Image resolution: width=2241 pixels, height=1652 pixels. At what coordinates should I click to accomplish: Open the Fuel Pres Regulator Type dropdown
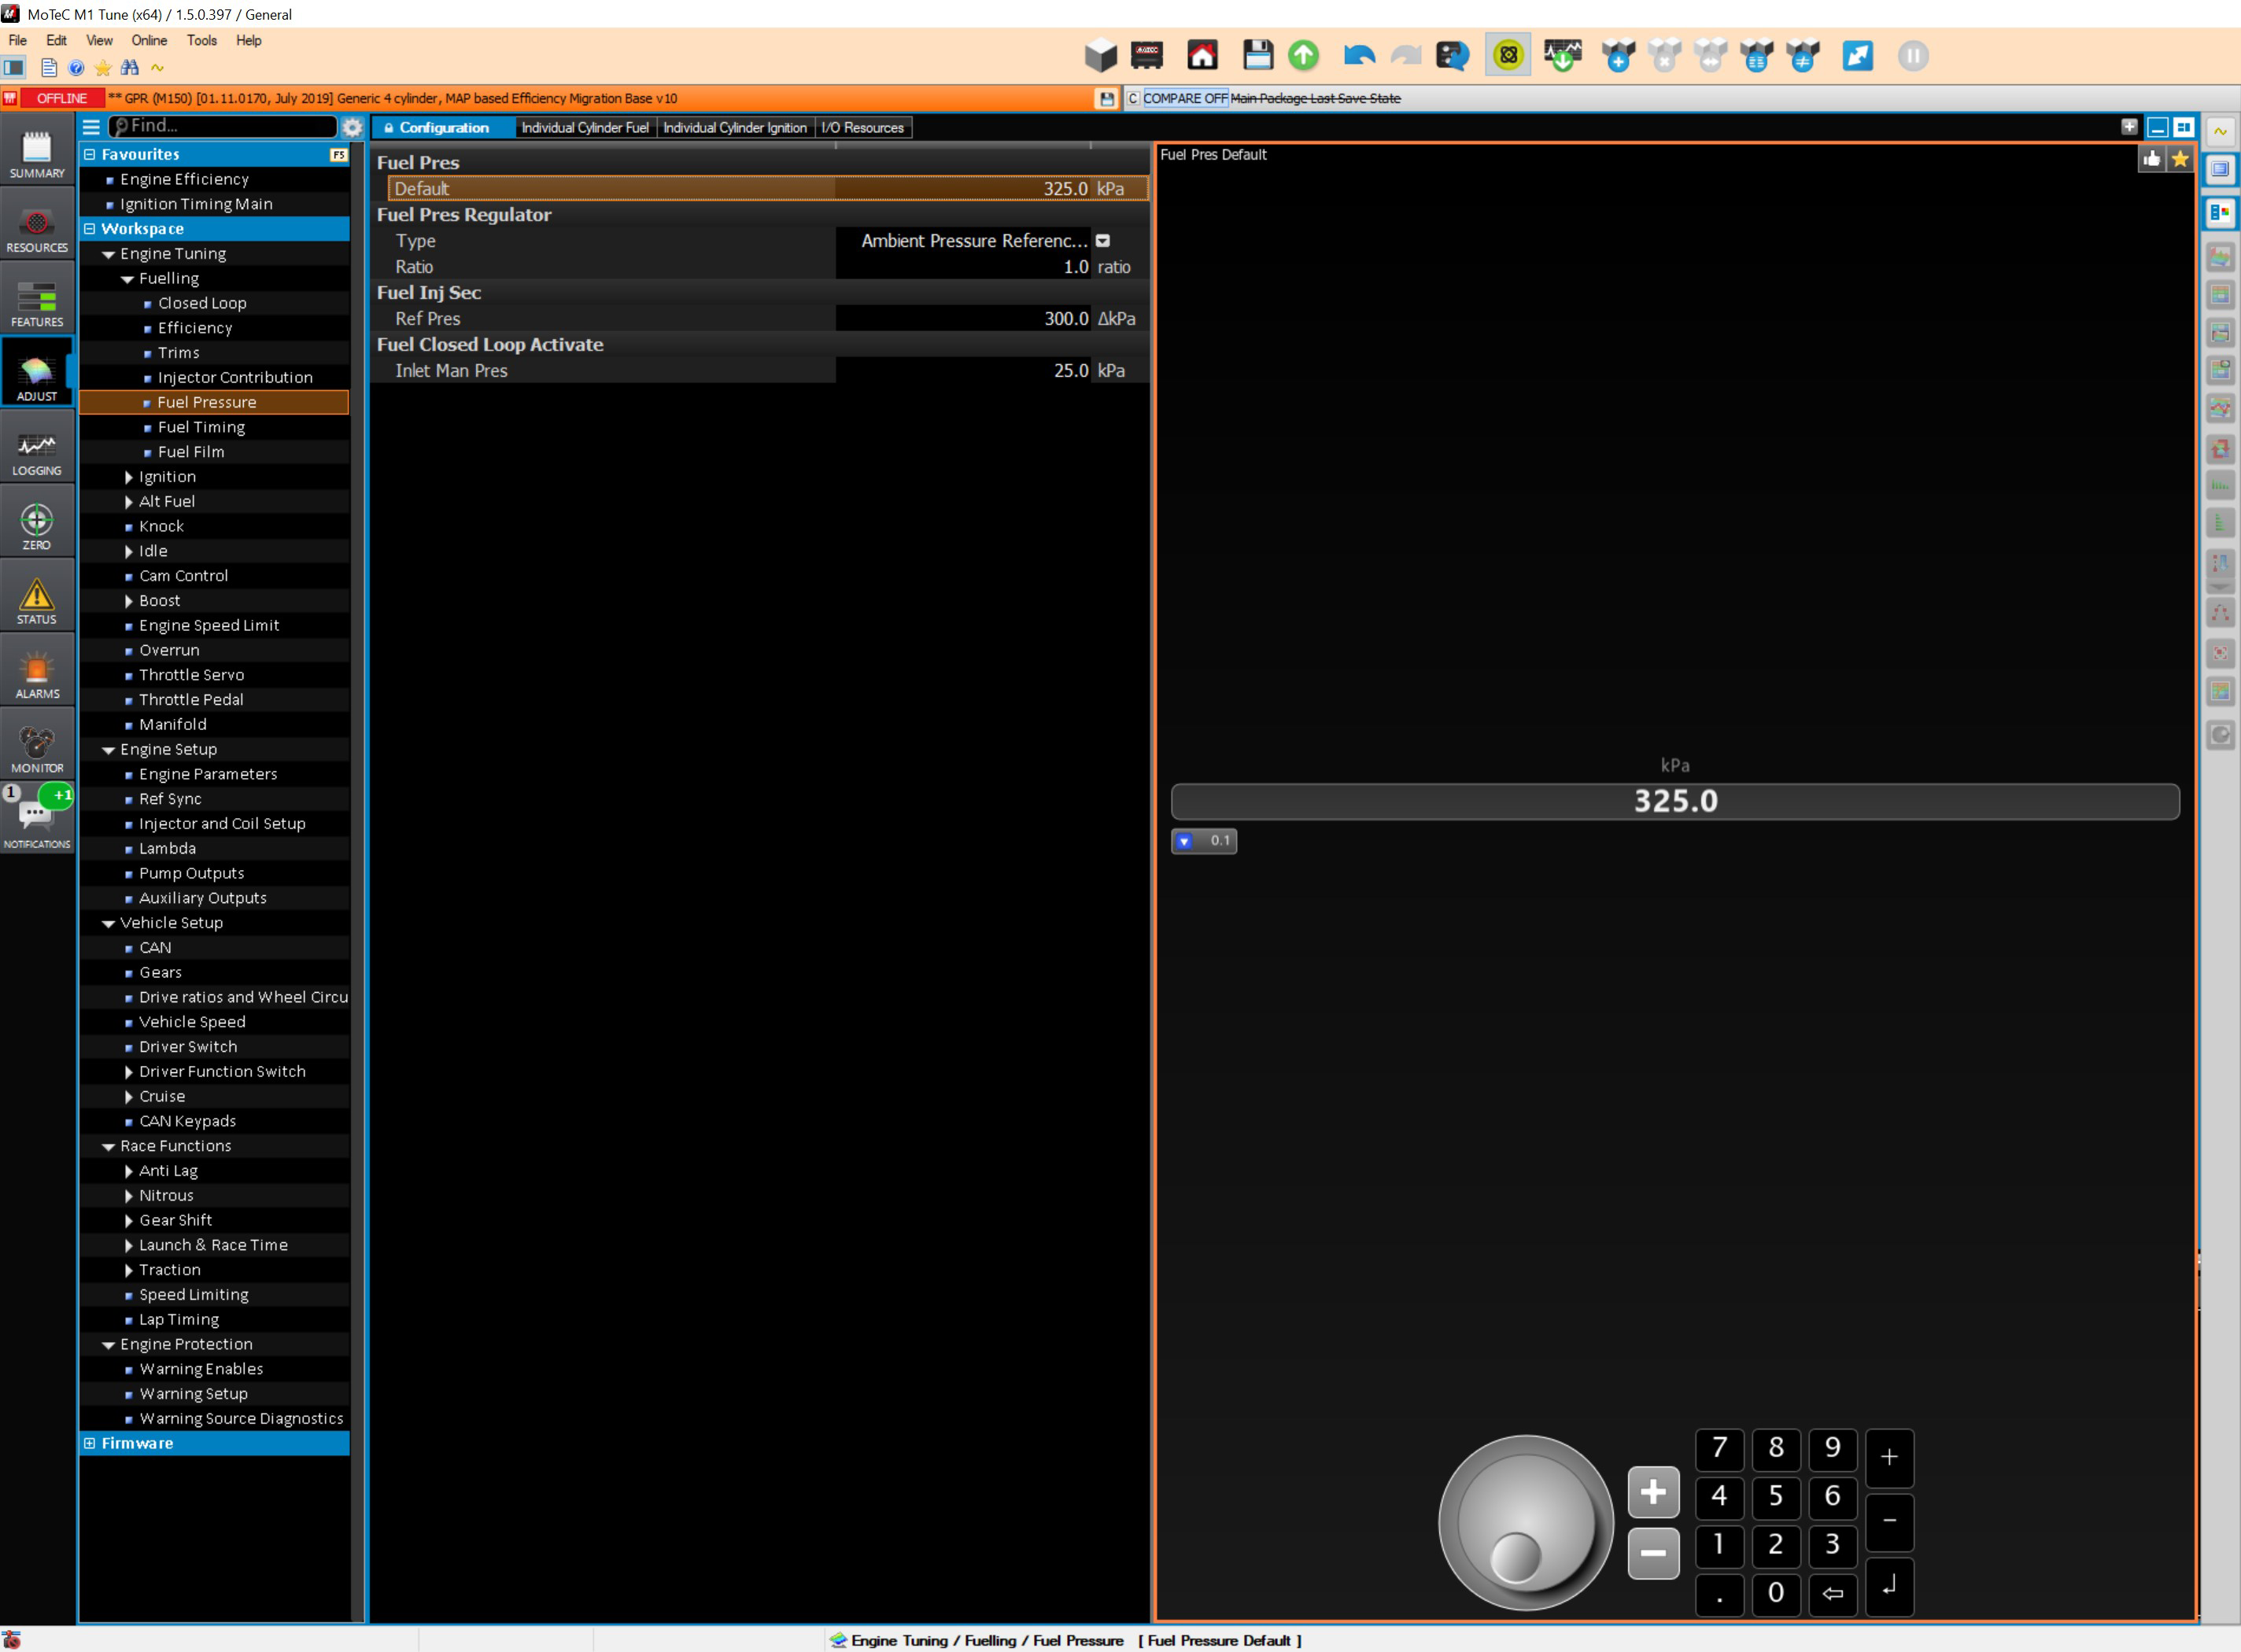click(x=1102, y=241)
